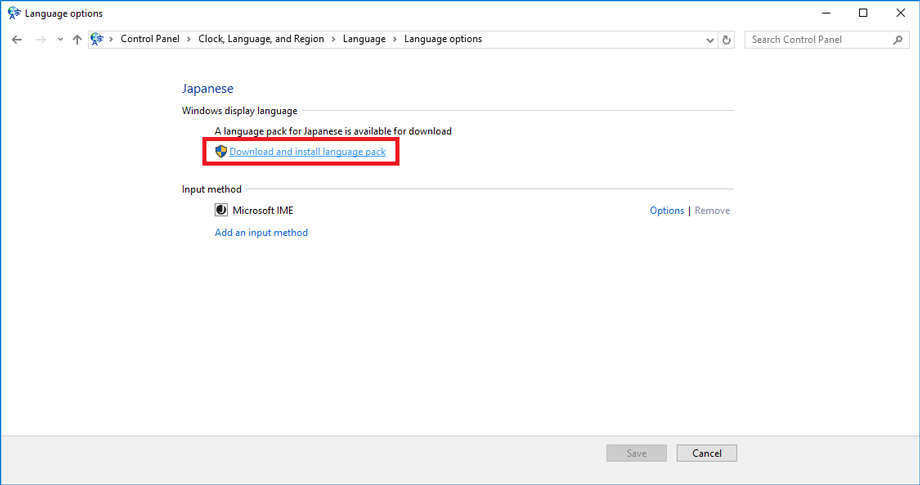The width and height of the screenshot is (920, 485).
Task: Click the Back arrow navigation button
Action: pos(17,40)
